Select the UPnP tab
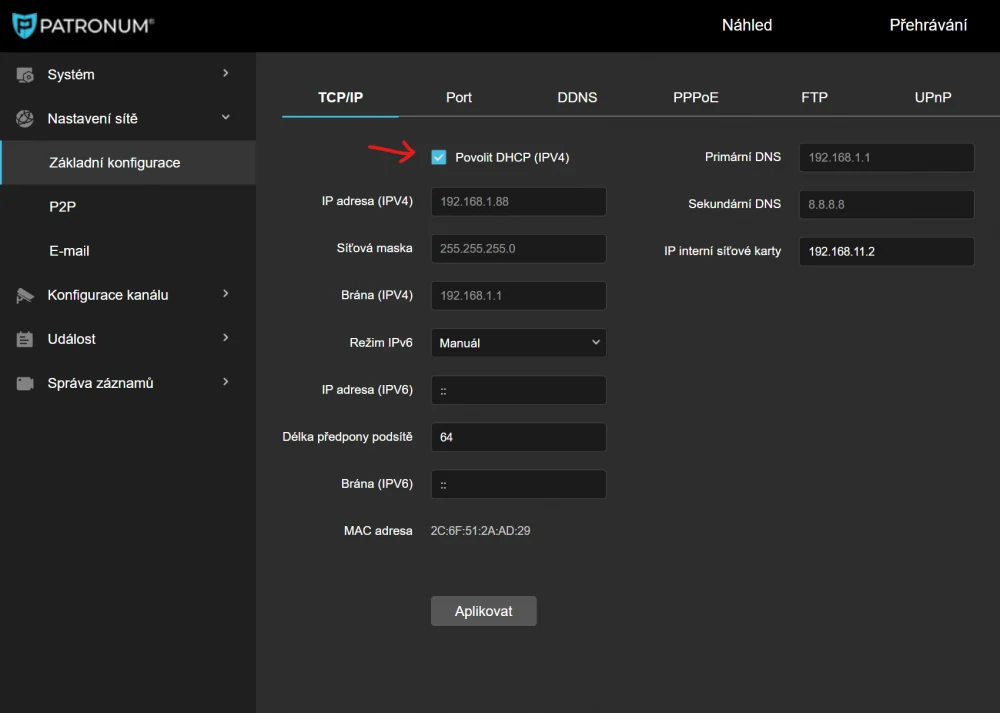1000x713 pixels. pos(932,97)
